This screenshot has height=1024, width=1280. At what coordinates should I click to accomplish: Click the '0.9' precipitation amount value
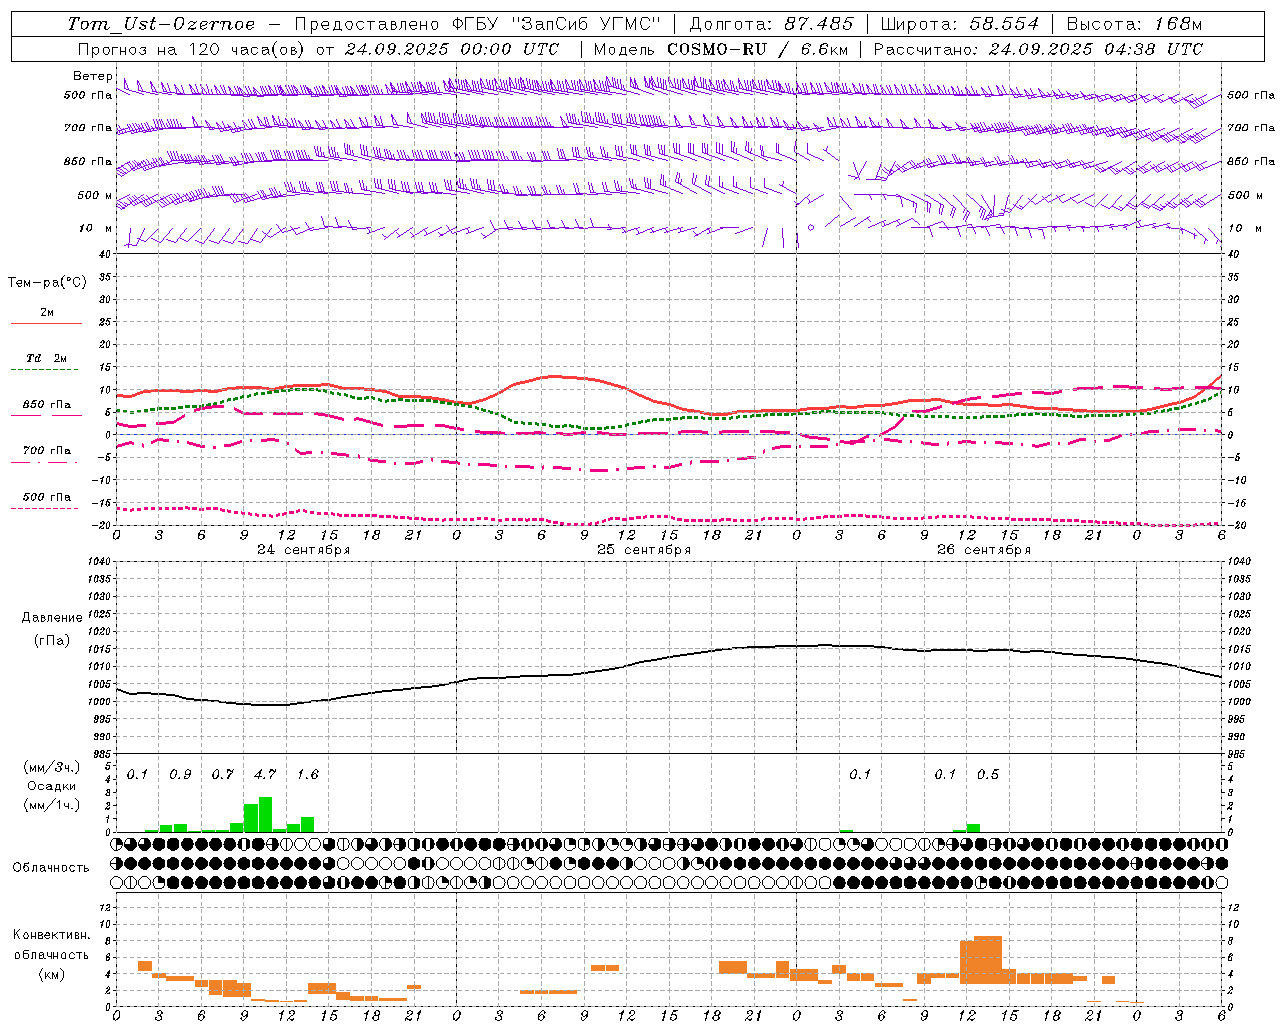click(x=180, y=774)
